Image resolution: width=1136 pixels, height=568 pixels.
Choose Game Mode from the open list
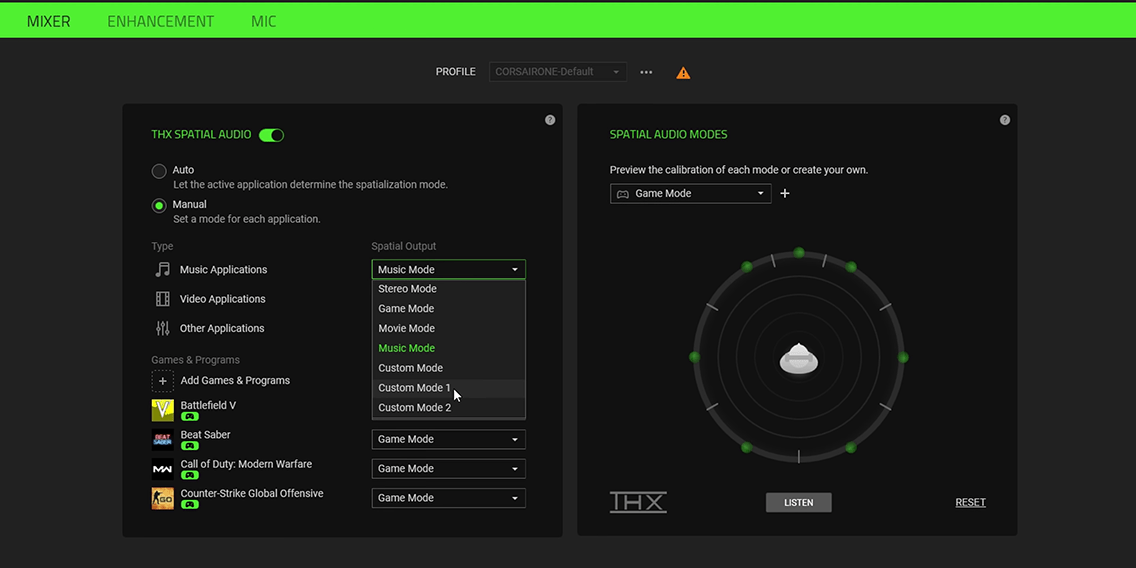(448, 309)
